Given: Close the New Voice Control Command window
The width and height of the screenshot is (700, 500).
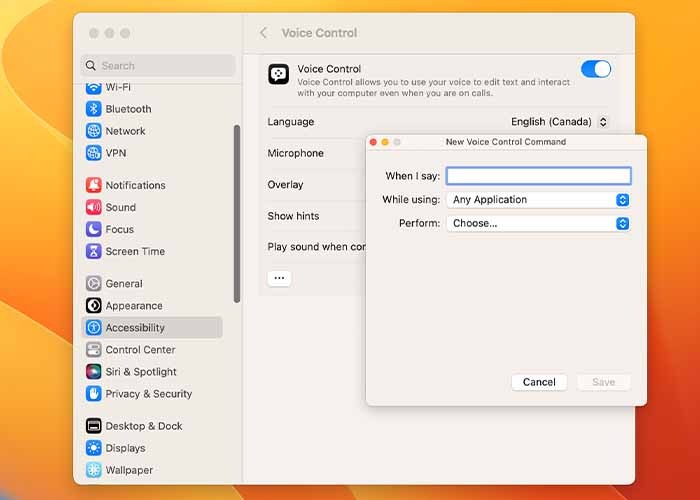Looking at the screenshot, I should point(373,142).
